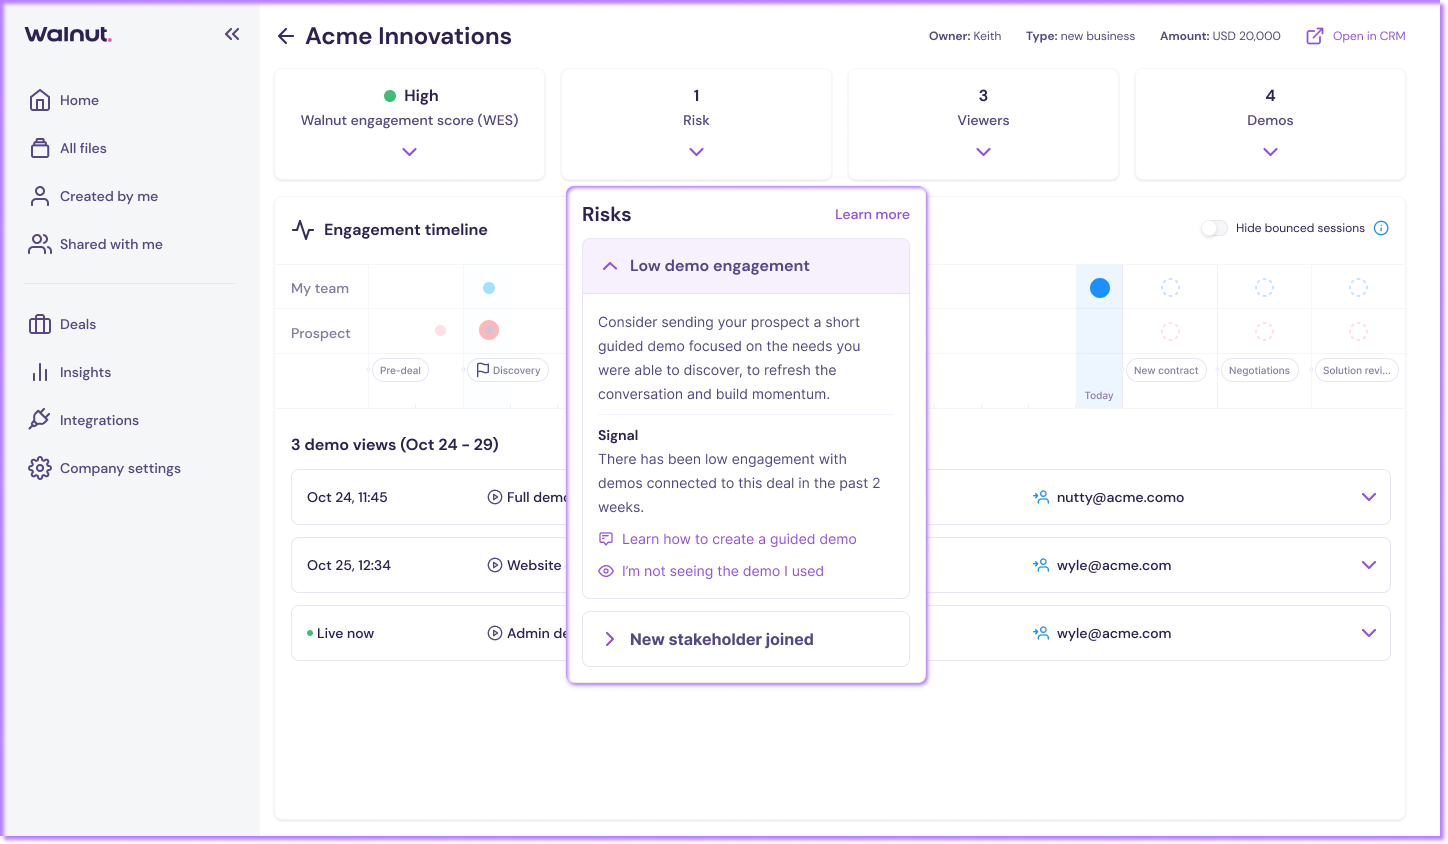Click add-viewer icon next to nutty@acme.como
Viewport: 1448px width, 844px height.
[1041, 497]
